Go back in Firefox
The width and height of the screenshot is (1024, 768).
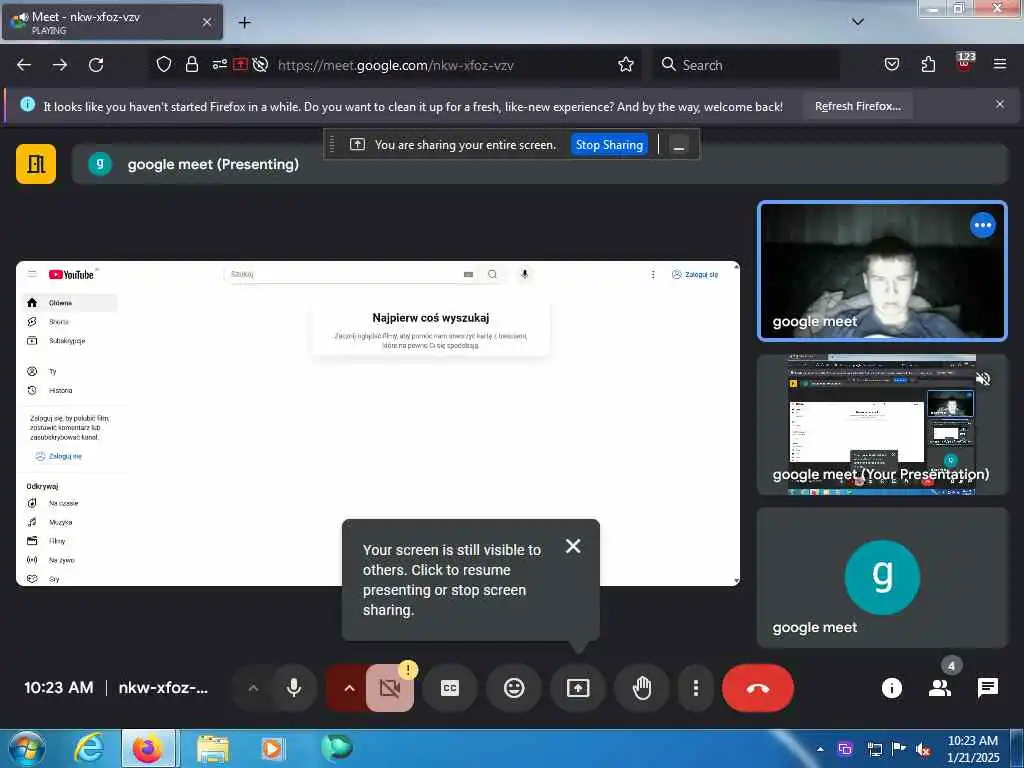(24, 65)
